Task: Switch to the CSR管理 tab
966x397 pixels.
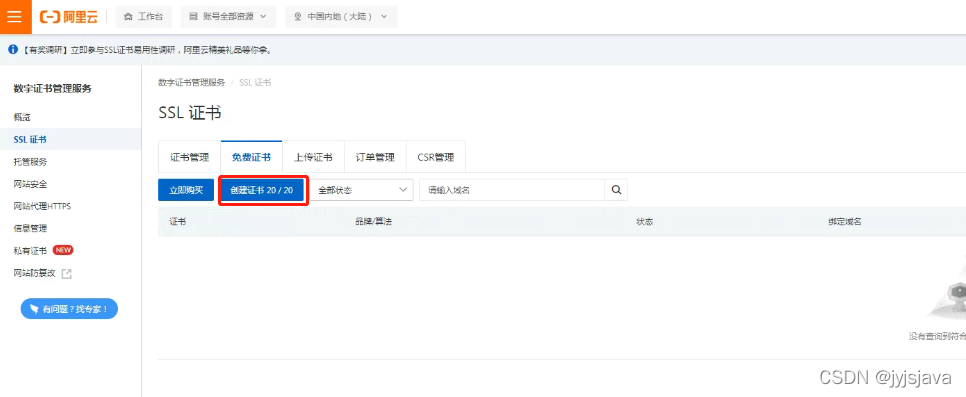Action: pyautogui.click(x=436, y=157)
